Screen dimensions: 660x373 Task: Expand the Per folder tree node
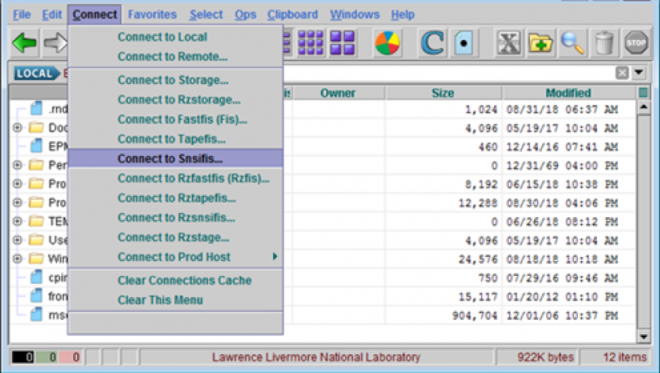17,165
